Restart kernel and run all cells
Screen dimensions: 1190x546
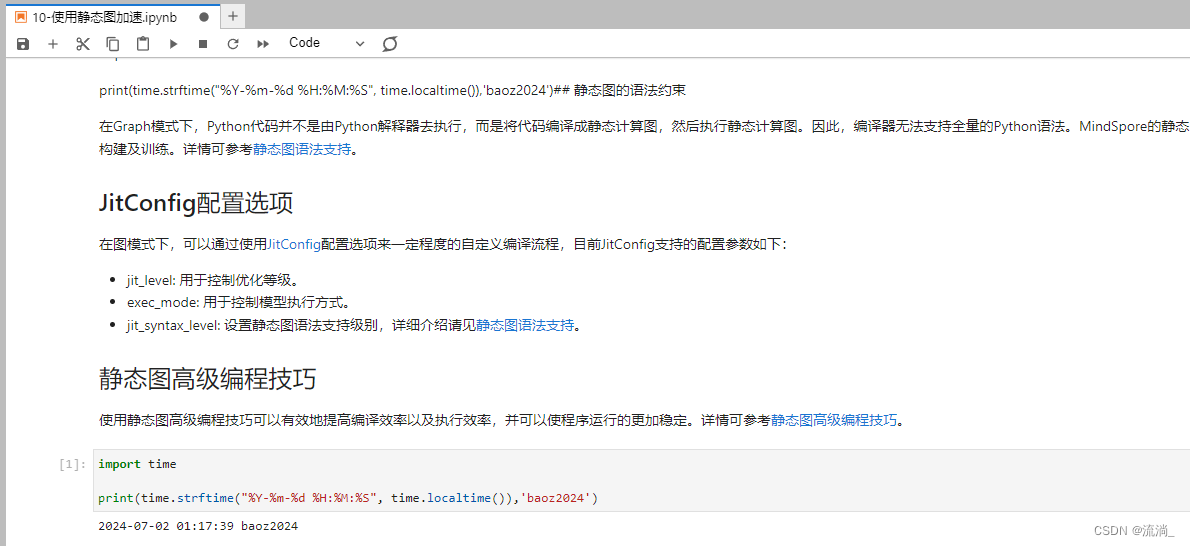click(x=263, y=44)
